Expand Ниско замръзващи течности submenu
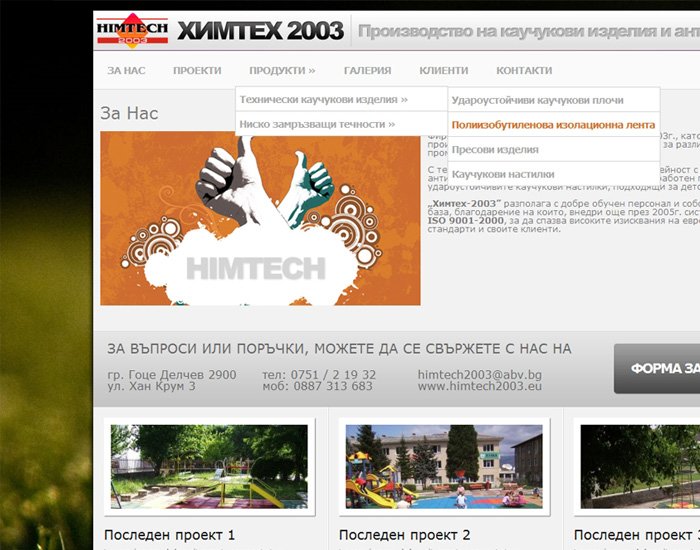 317,124
